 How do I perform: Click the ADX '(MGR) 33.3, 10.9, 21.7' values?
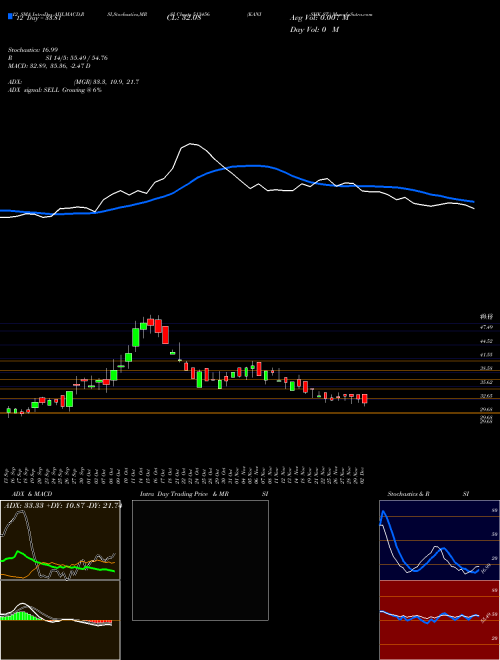coord(106,82)
